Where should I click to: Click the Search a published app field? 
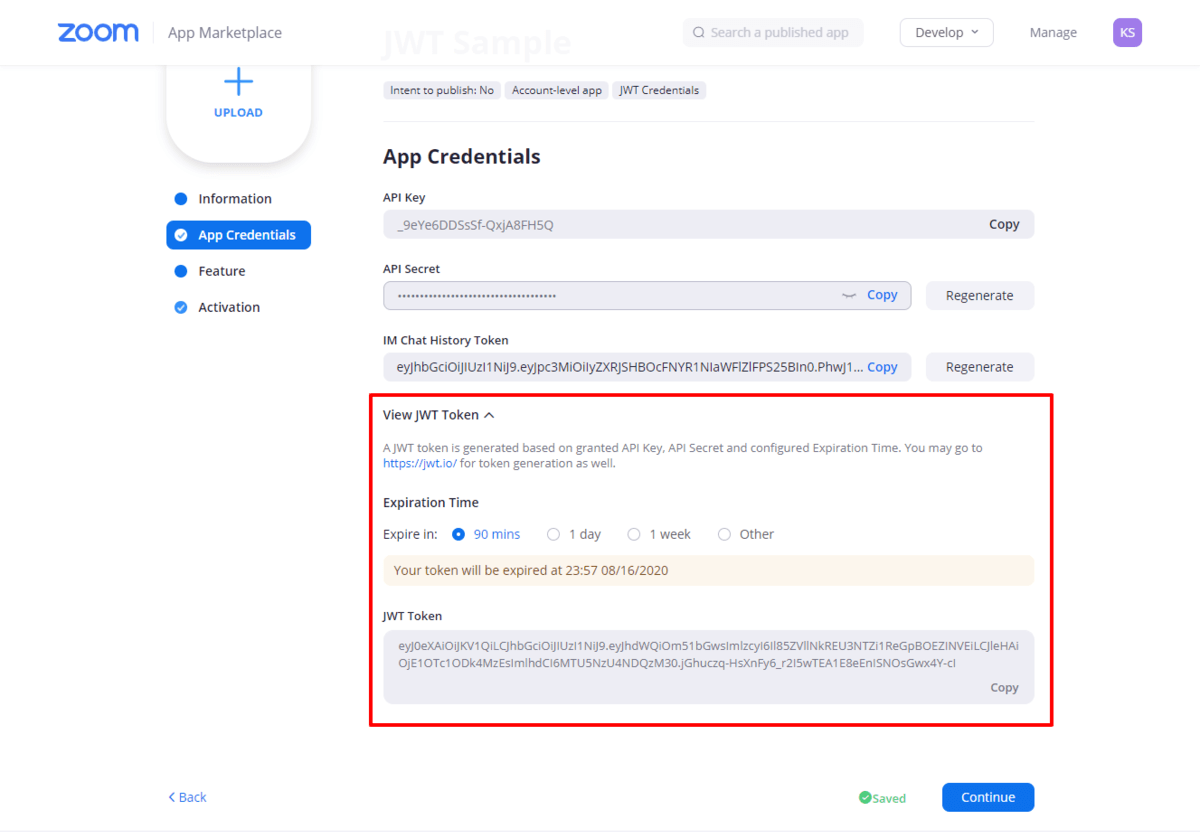click(773, 33)
